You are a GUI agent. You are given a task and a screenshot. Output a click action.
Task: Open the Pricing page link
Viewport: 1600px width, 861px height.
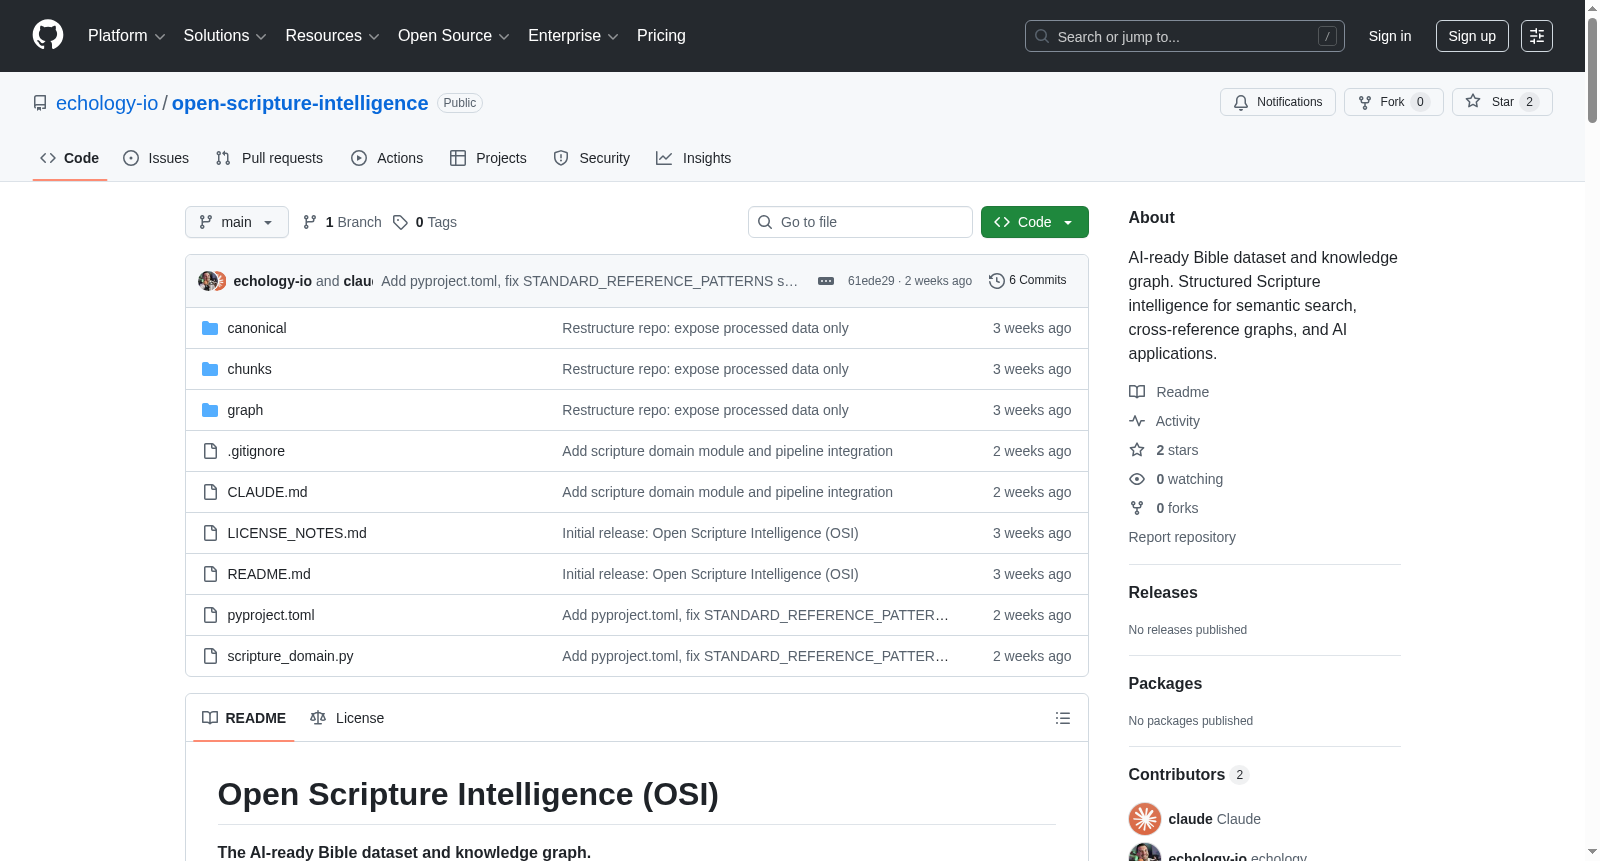661,36
